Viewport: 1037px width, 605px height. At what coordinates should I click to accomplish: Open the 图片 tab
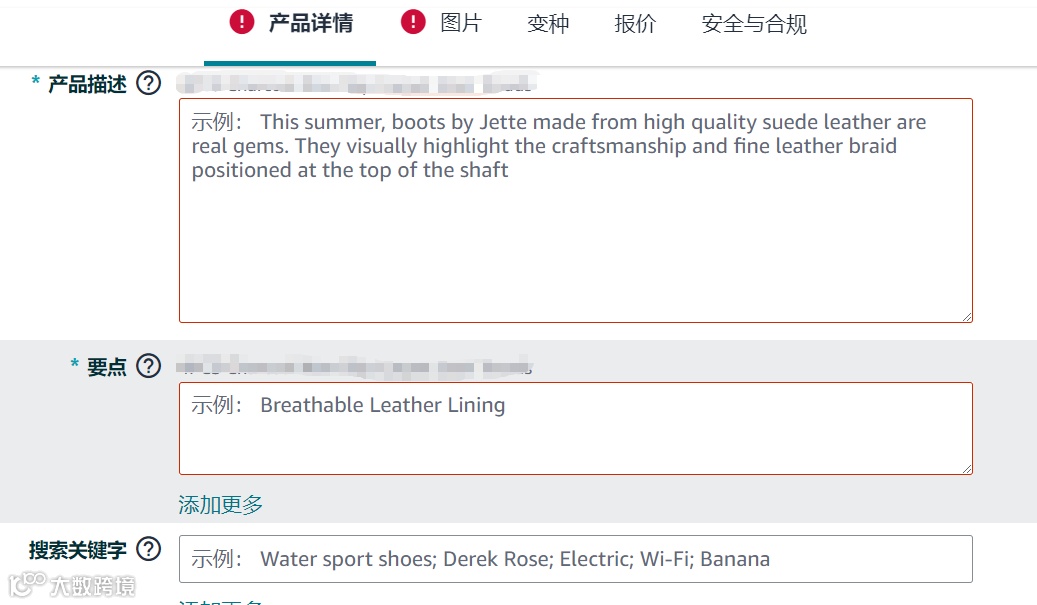[461, 23]
